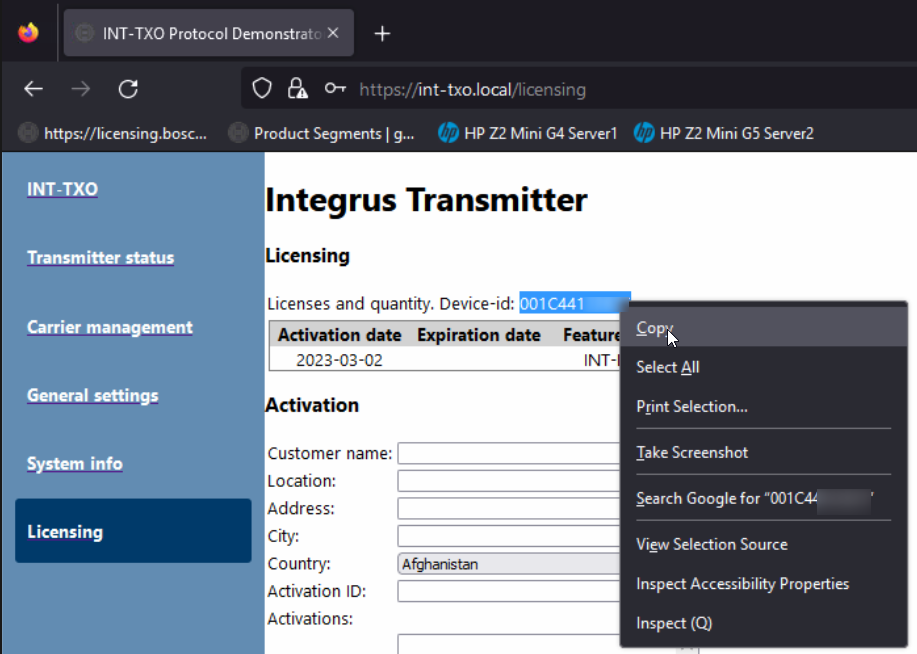Go back to previous page
917x654 pixels.
click(34, 89)
